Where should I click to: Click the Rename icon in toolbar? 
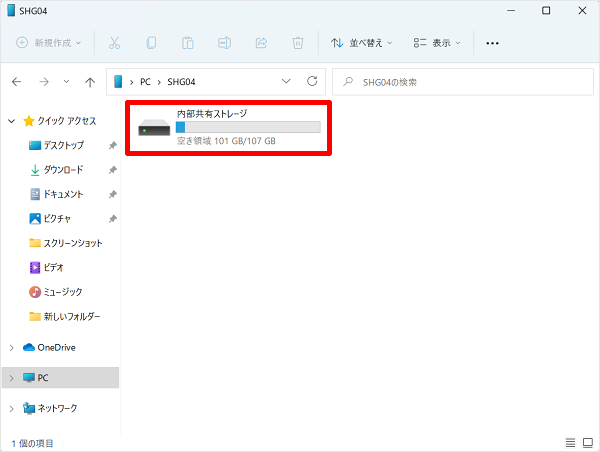click(225, 44)
